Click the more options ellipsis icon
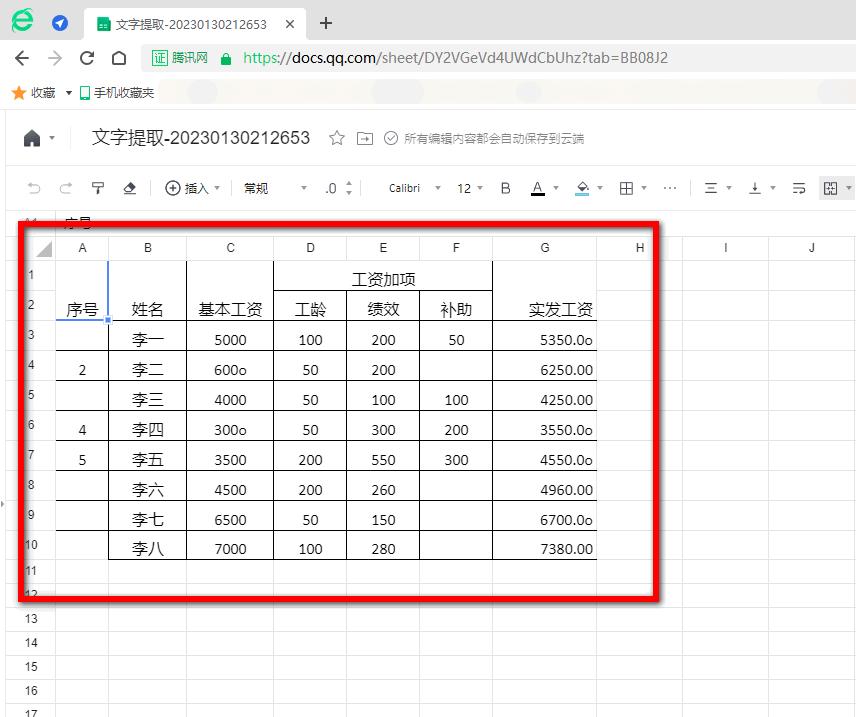The height and width of the screenshot is (717, 856). click(670, 188)
